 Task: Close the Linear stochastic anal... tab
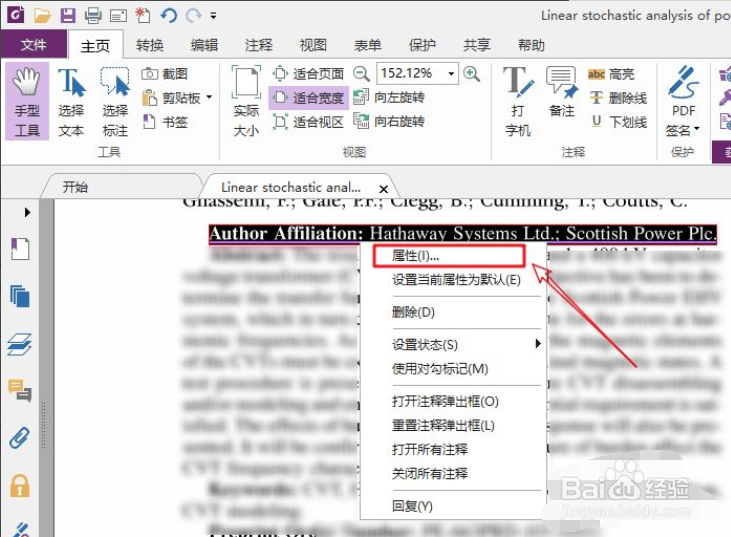[x=384, y=189]
